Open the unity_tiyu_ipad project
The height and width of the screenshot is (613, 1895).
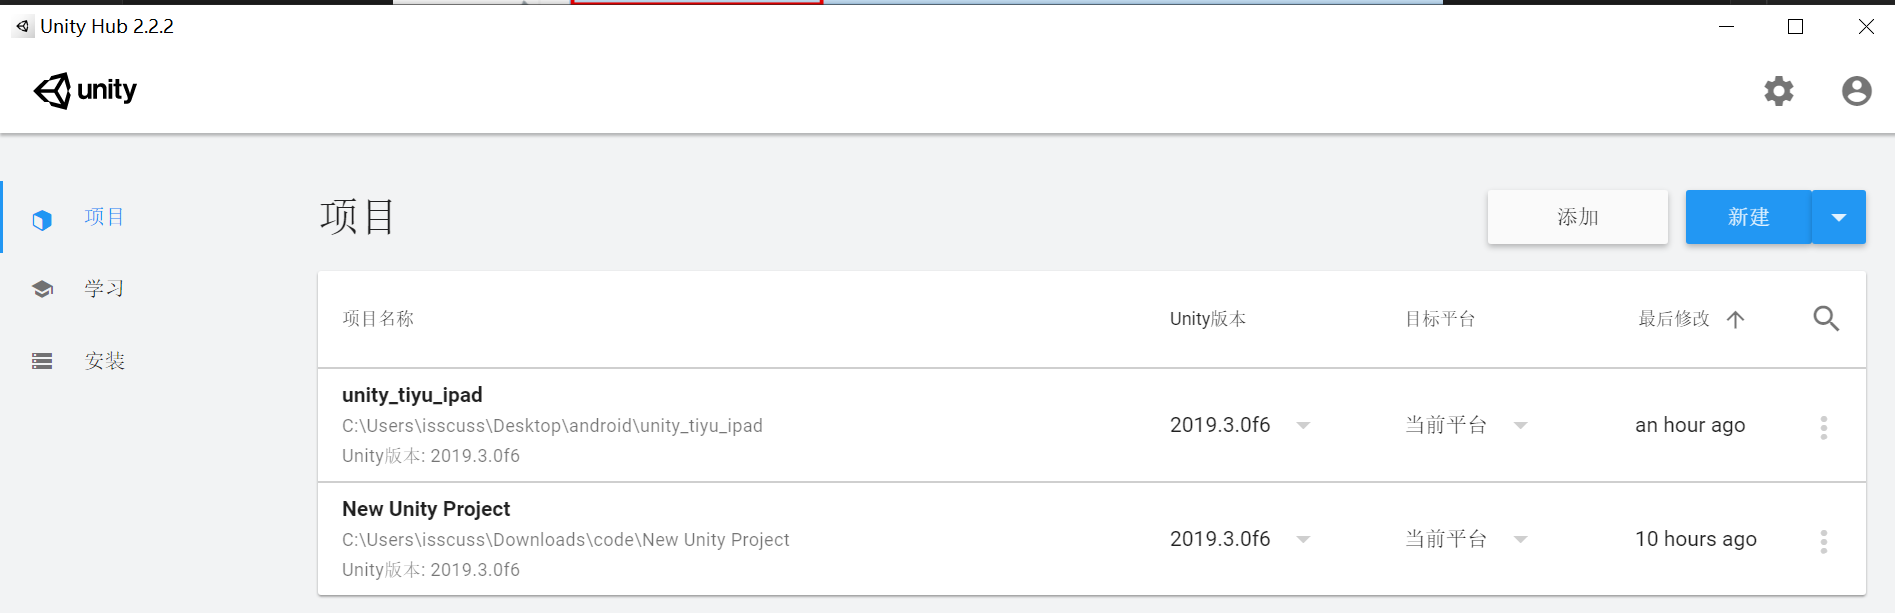click(x=412, y=396)
